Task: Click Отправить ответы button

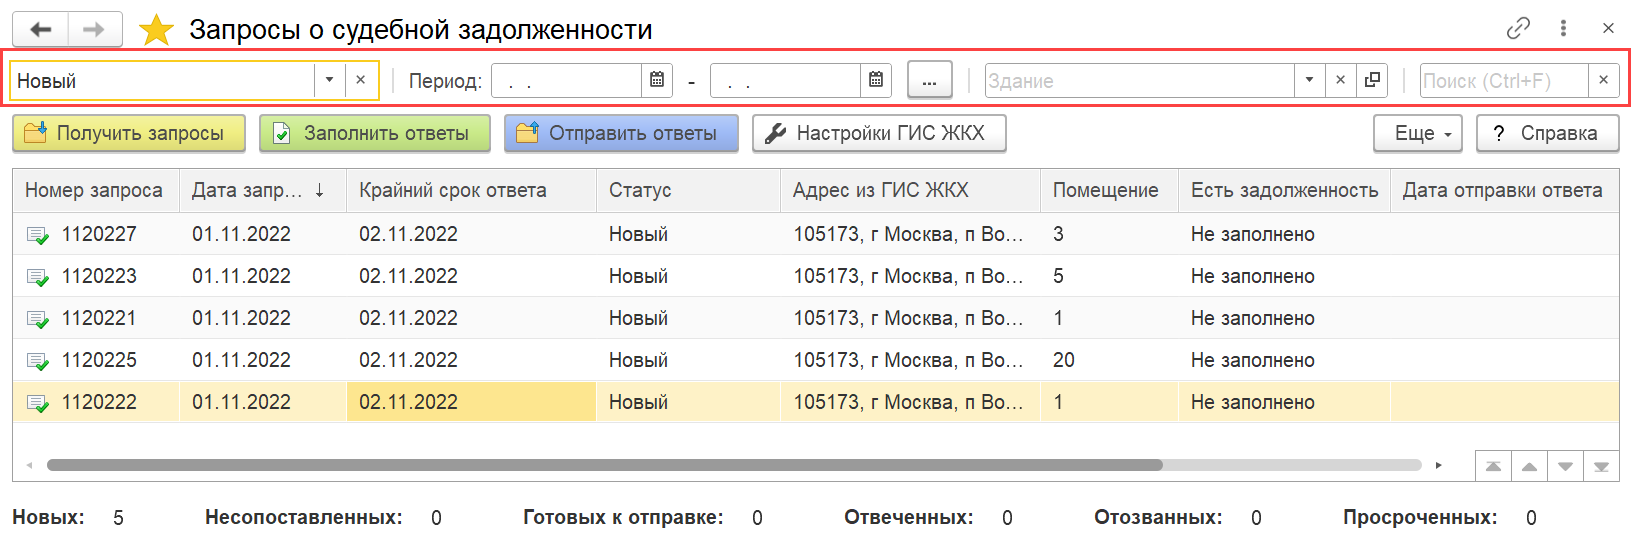Action: tap(621, 133)
